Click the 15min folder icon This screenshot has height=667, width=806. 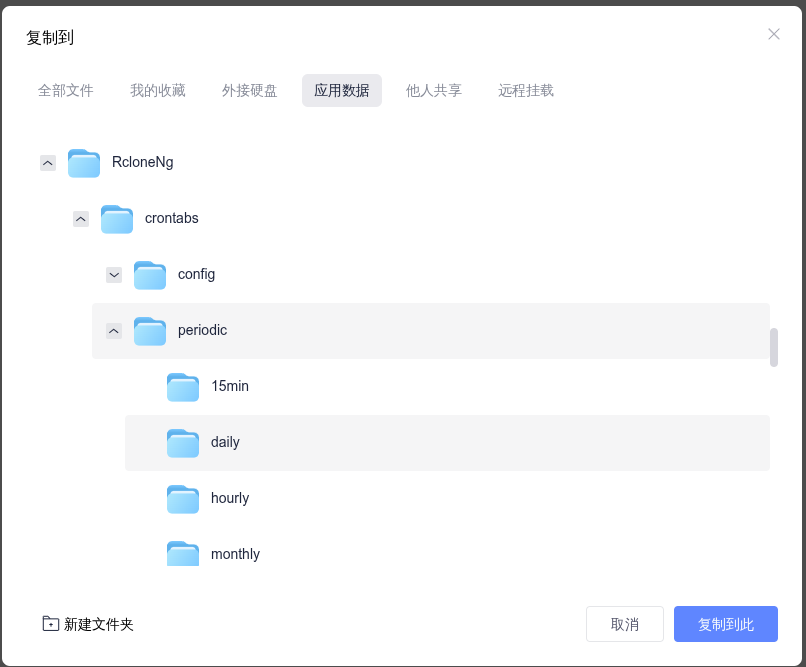182,387
